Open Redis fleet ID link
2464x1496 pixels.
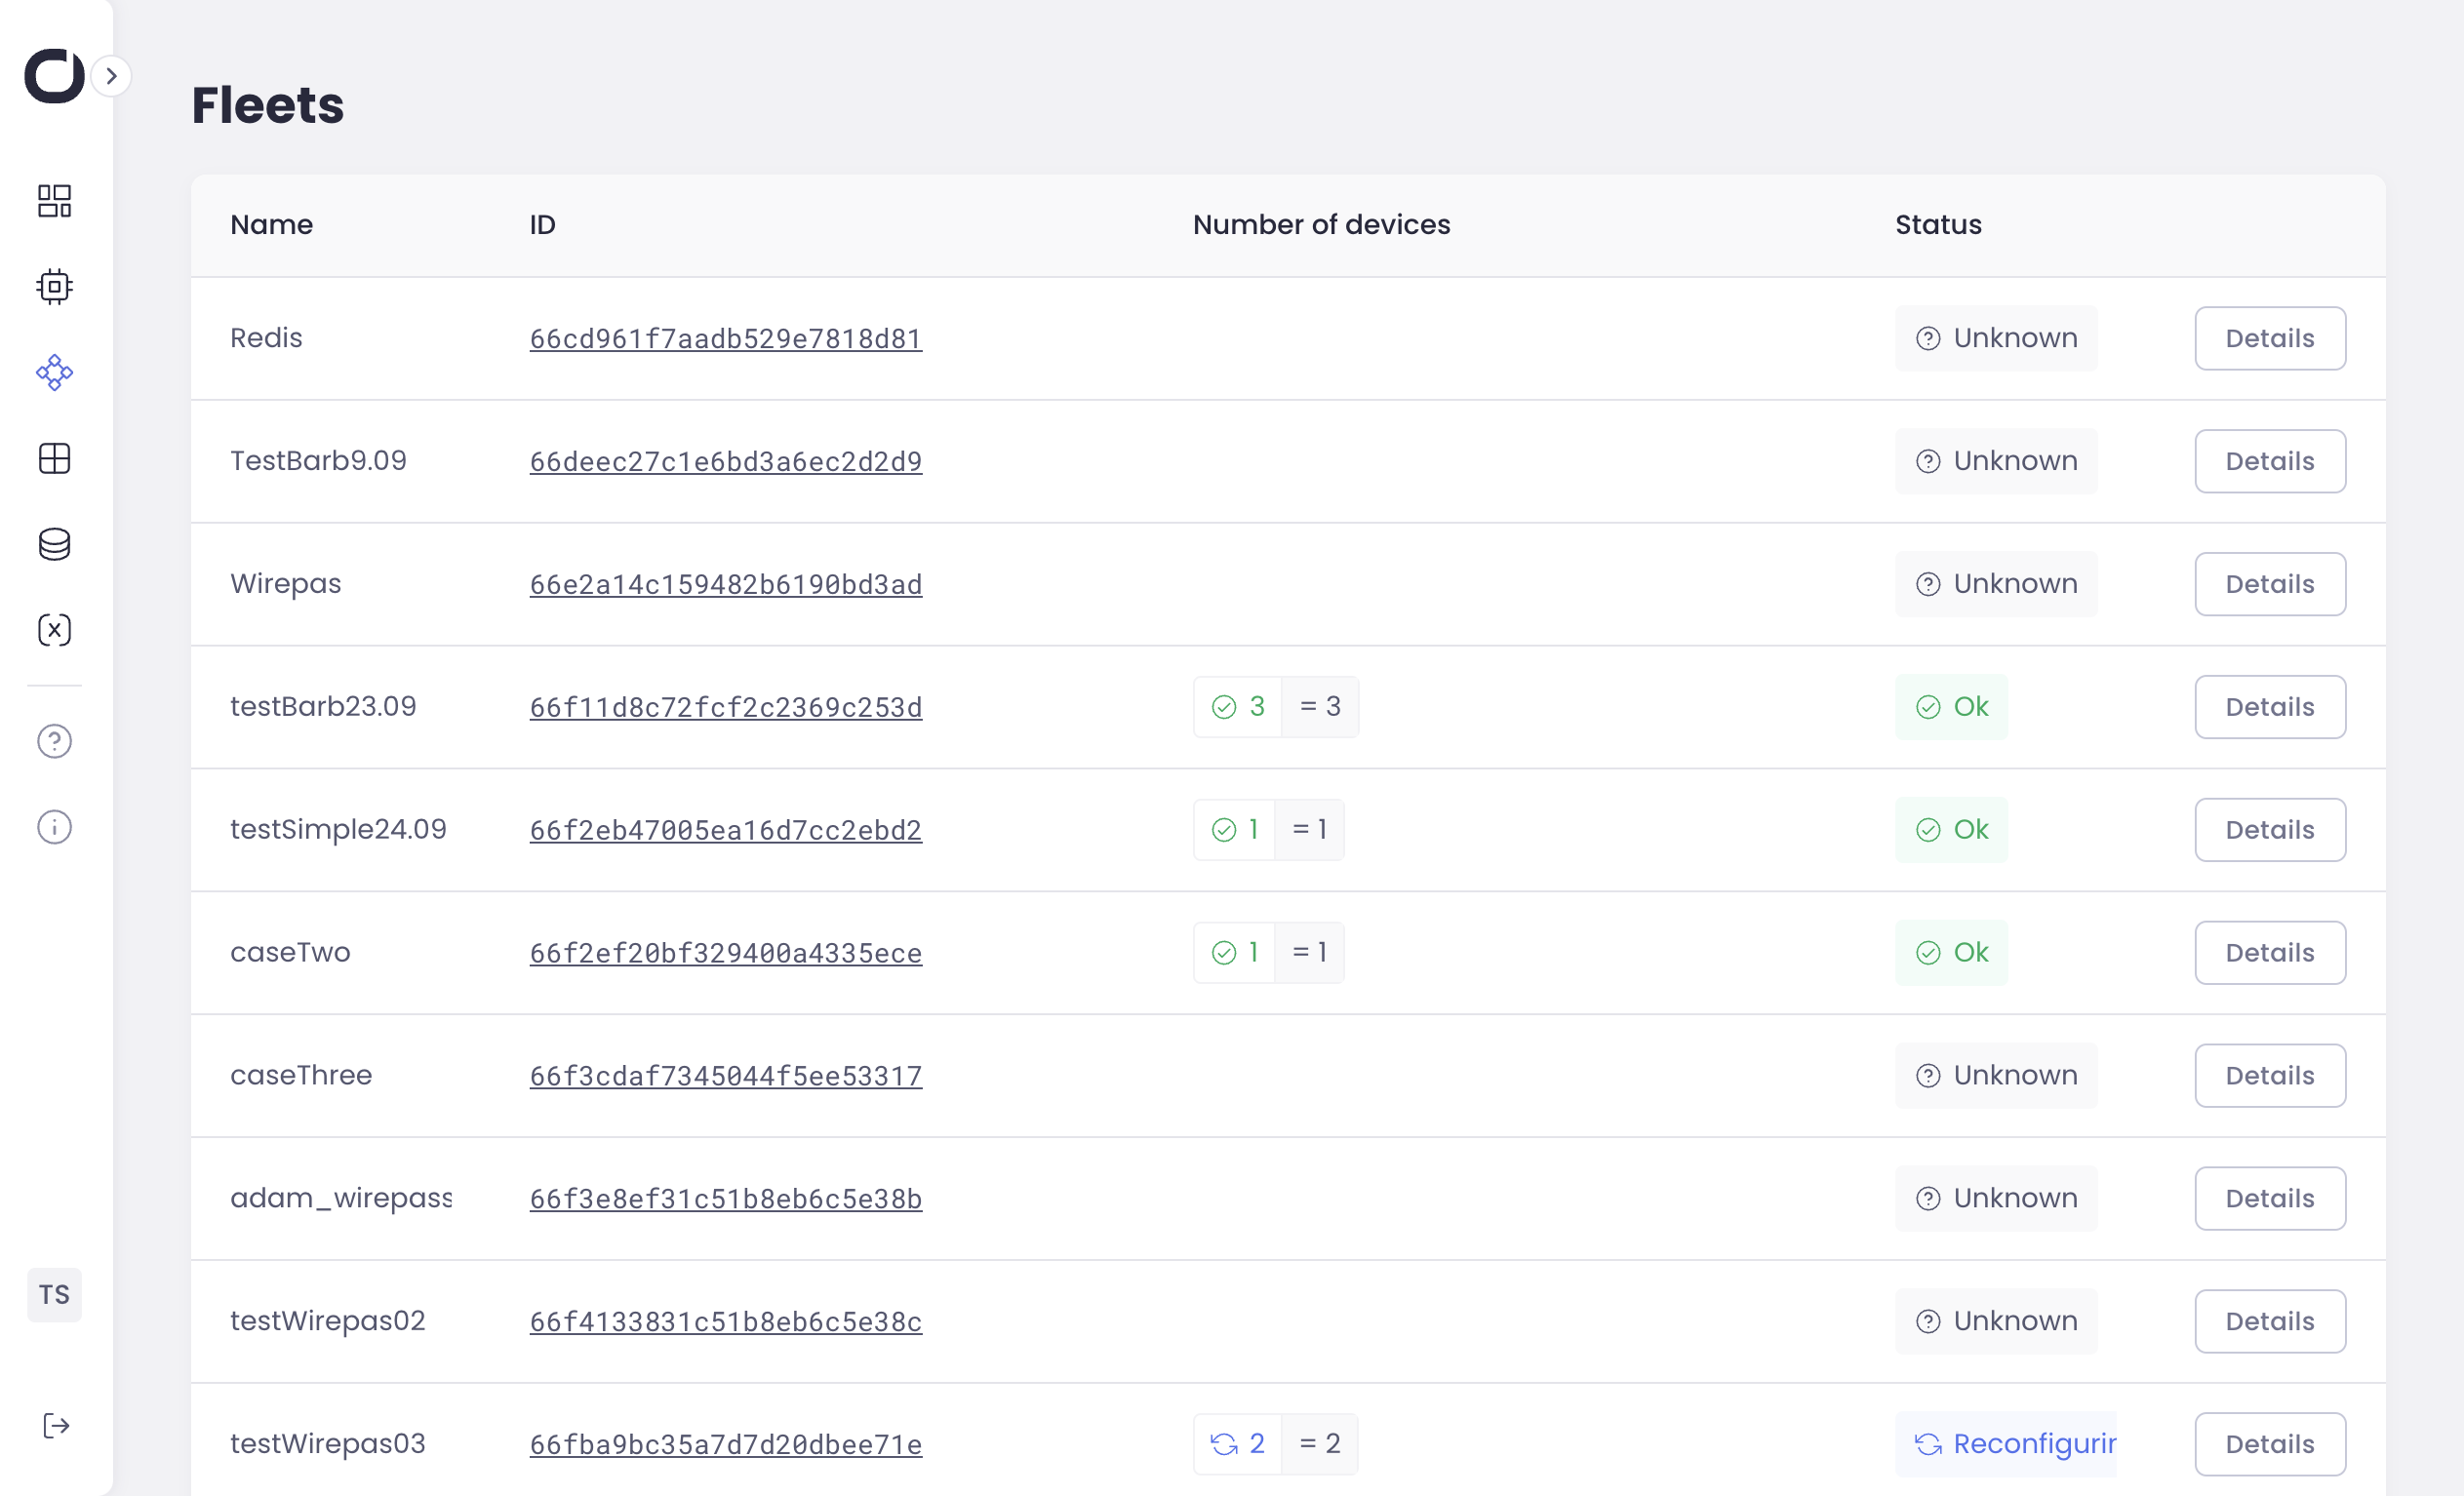pyautogui.click(x=725, y=339)
